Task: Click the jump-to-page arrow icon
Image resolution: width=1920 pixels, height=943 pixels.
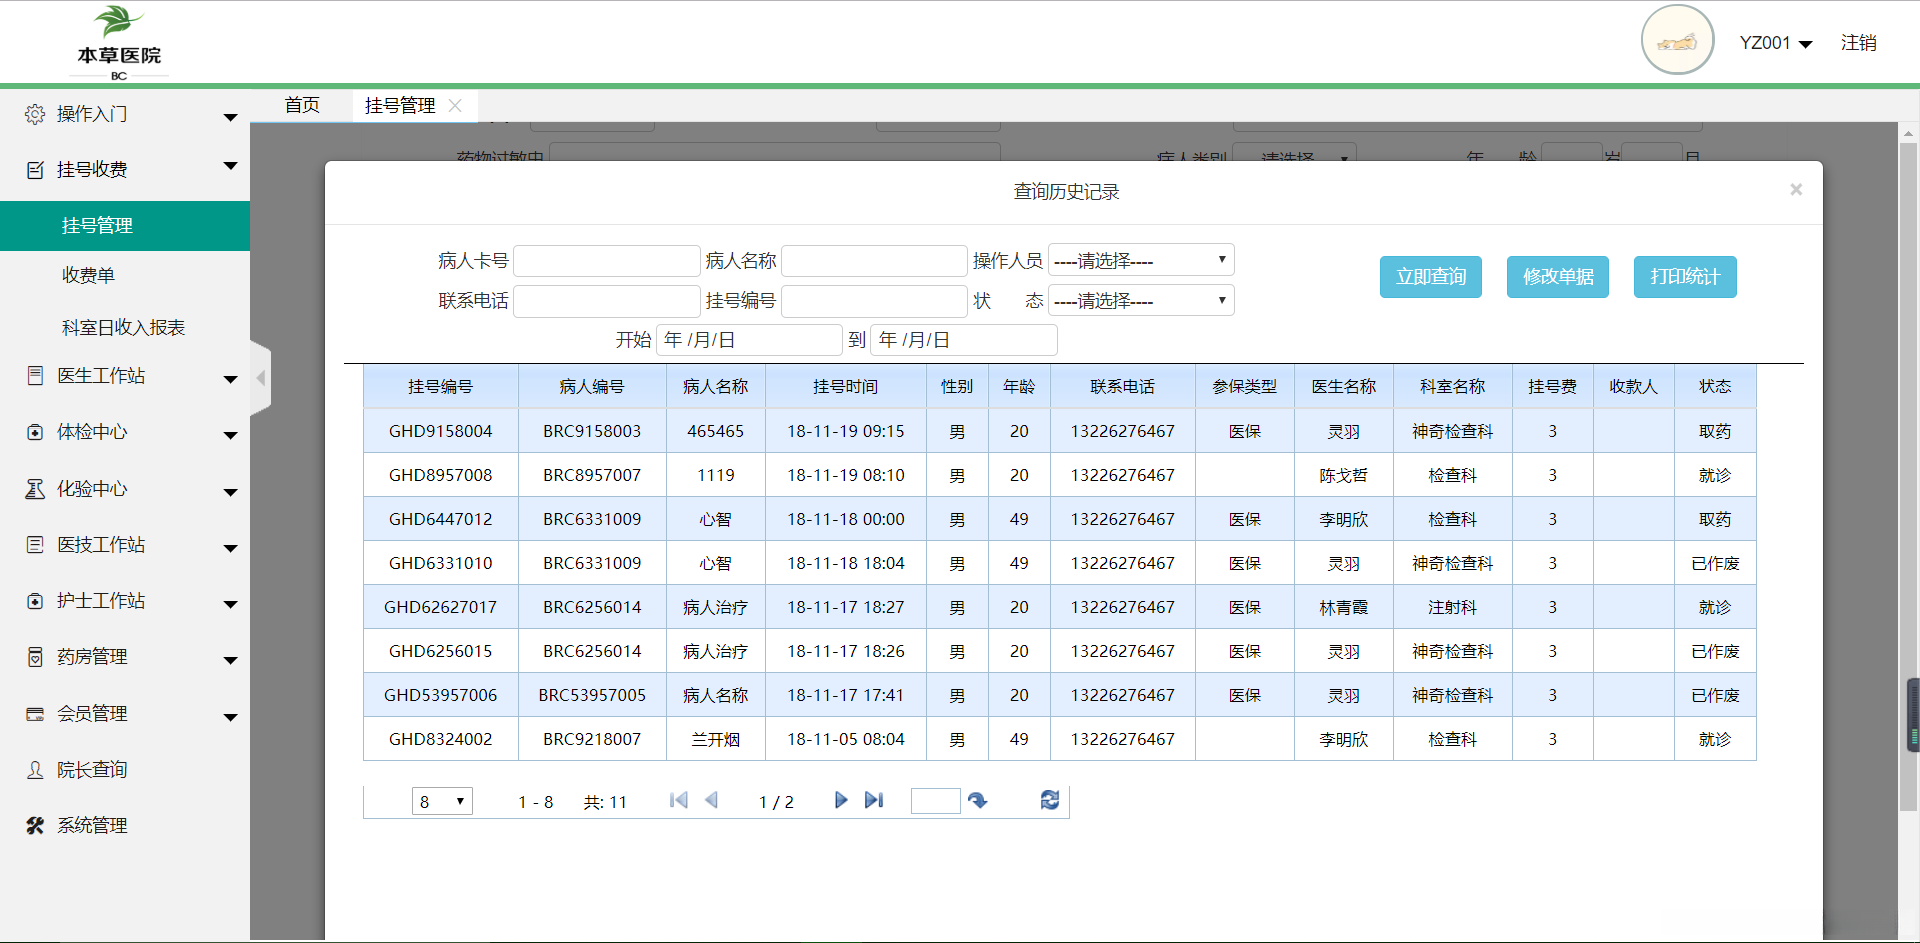Action: pyautogui.click(x=978, y=801)
